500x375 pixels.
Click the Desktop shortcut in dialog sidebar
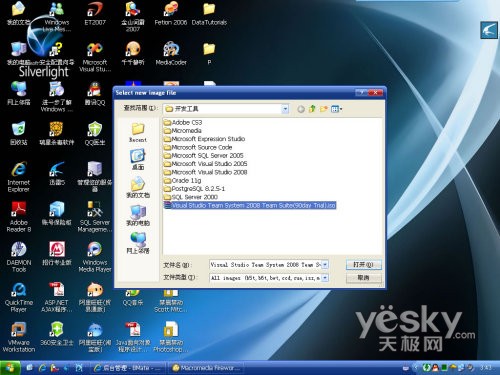pyautogui.click(x=138, y=160)
